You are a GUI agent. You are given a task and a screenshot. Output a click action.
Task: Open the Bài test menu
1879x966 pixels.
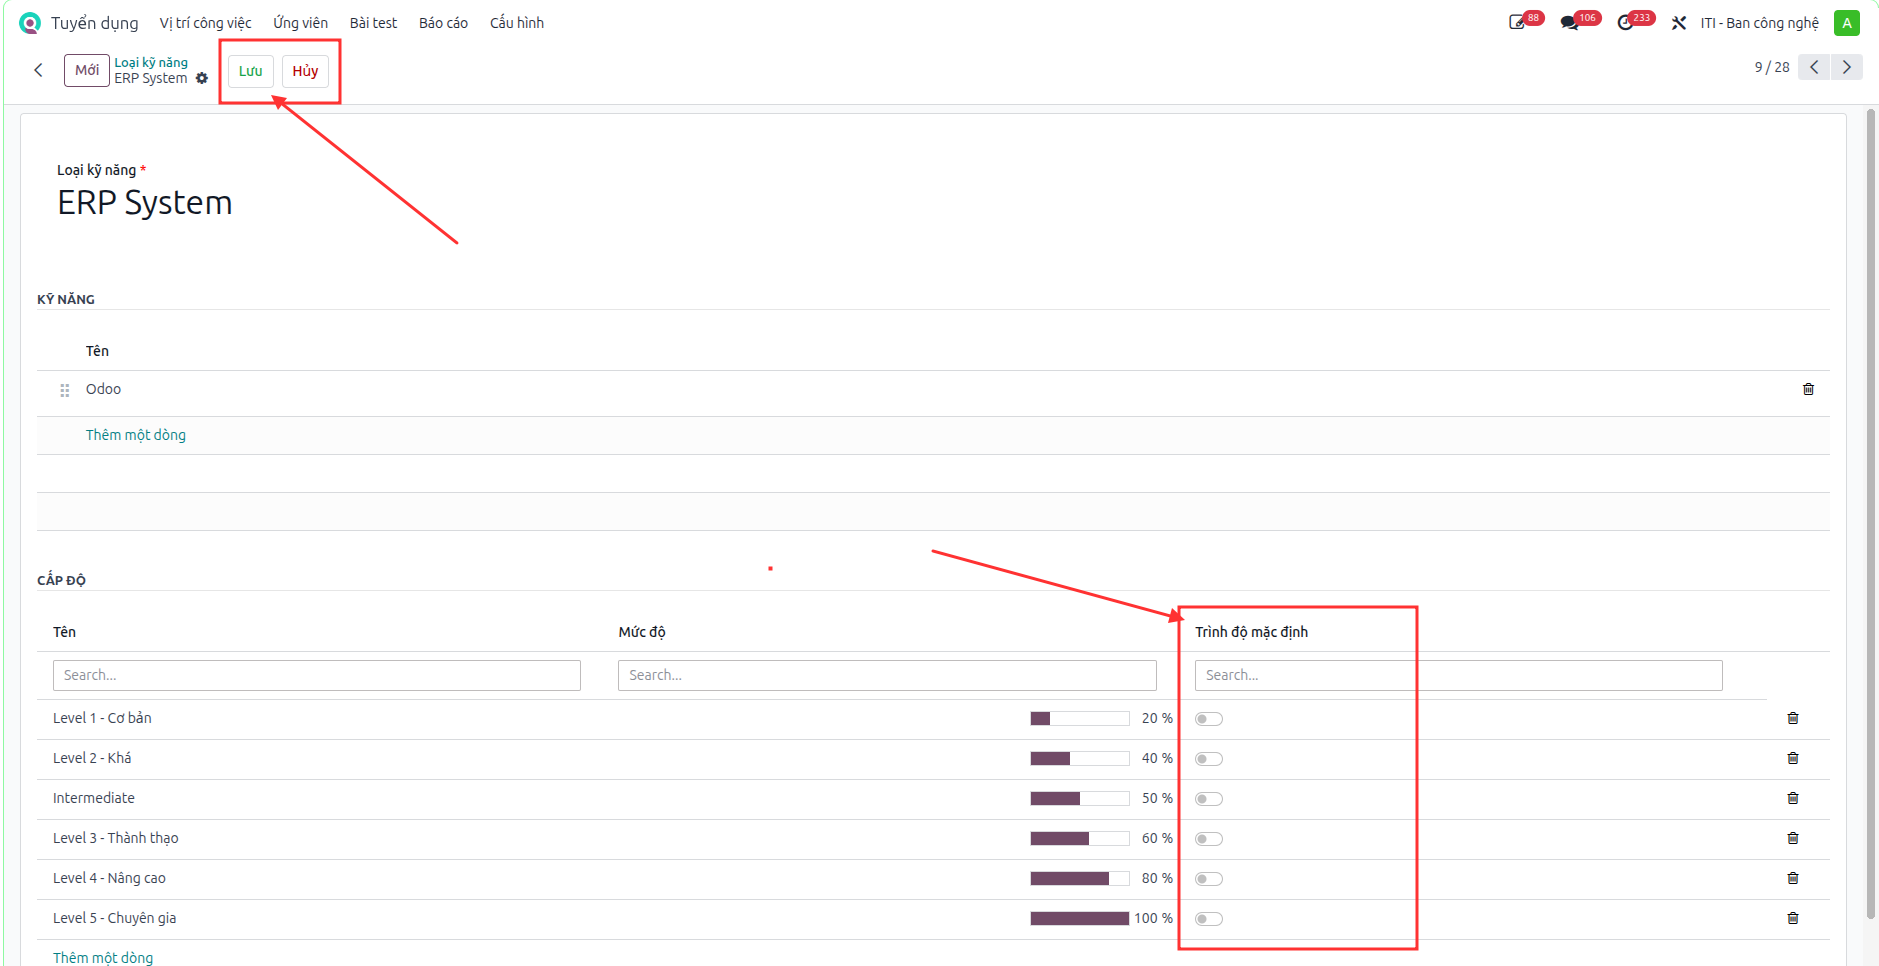(x=373, y=23)
